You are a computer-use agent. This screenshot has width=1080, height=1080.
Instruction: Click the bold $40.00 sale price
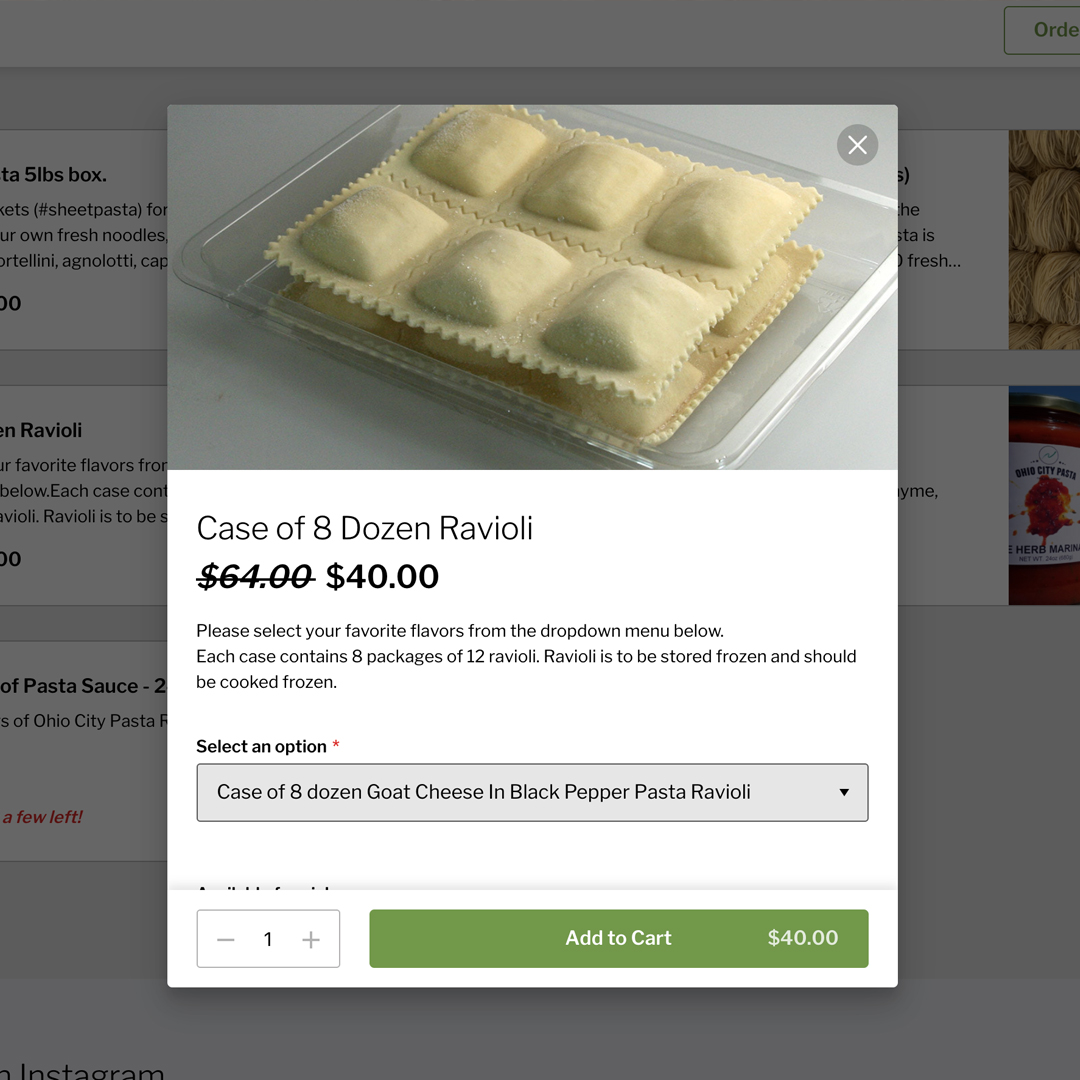pos(382,577)
